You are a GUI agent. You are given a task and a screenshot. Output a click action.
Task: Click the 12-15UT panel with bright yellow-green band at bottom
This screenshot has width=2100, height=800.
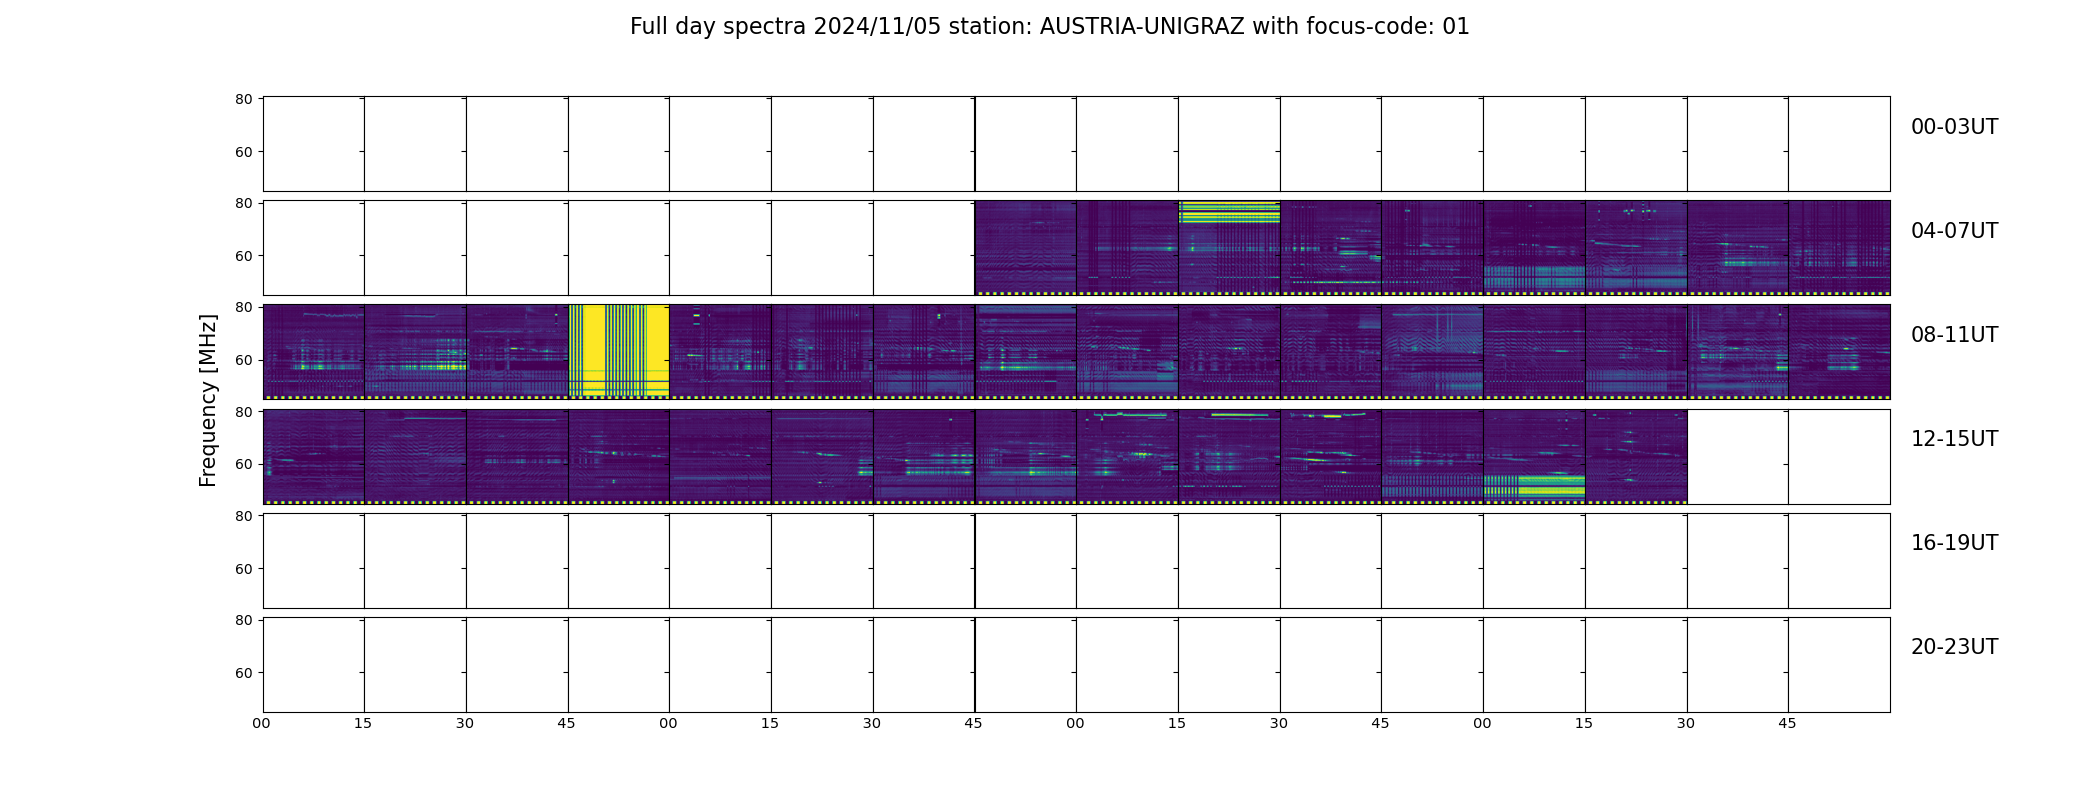pyautogui.click(x=1534, y=456)
